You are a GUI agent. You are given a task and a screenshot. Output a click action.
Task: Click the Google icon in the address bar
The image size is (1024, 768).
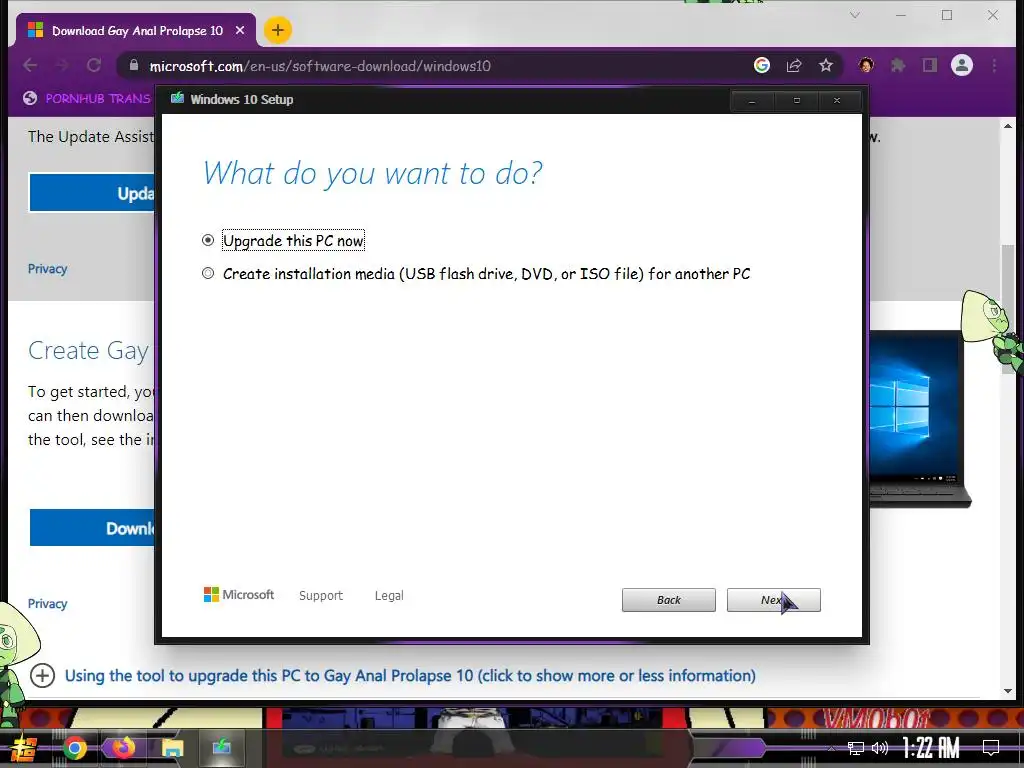click(x=761, y=65)
